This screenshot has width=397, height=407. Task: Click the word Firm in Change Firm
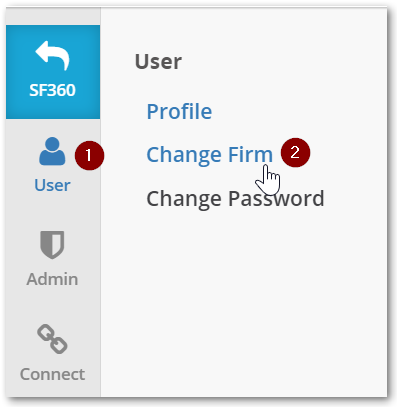coord(250,155)
